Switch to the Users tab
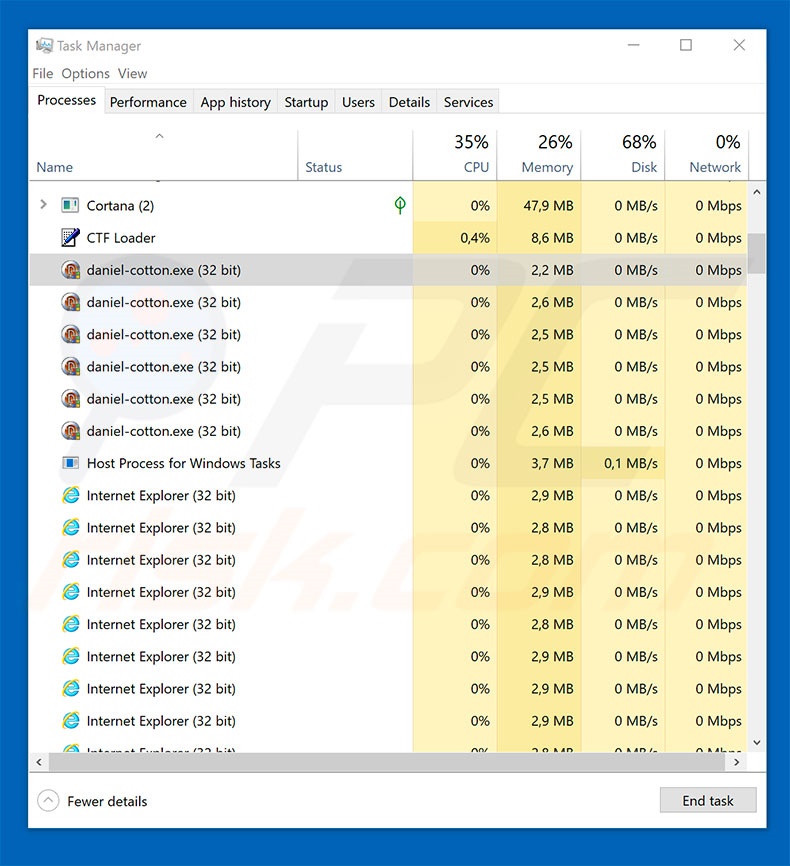Image resolution: width=790 pixels, height=866 pixels. [x=358, y=102]
